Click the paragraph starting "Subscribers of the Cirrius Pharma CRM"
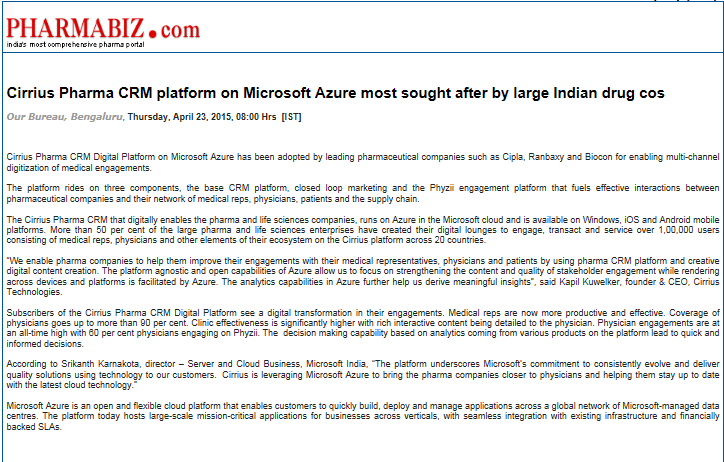Image resolution: width=724 pixels, height=462 pixels. [363, 328]
